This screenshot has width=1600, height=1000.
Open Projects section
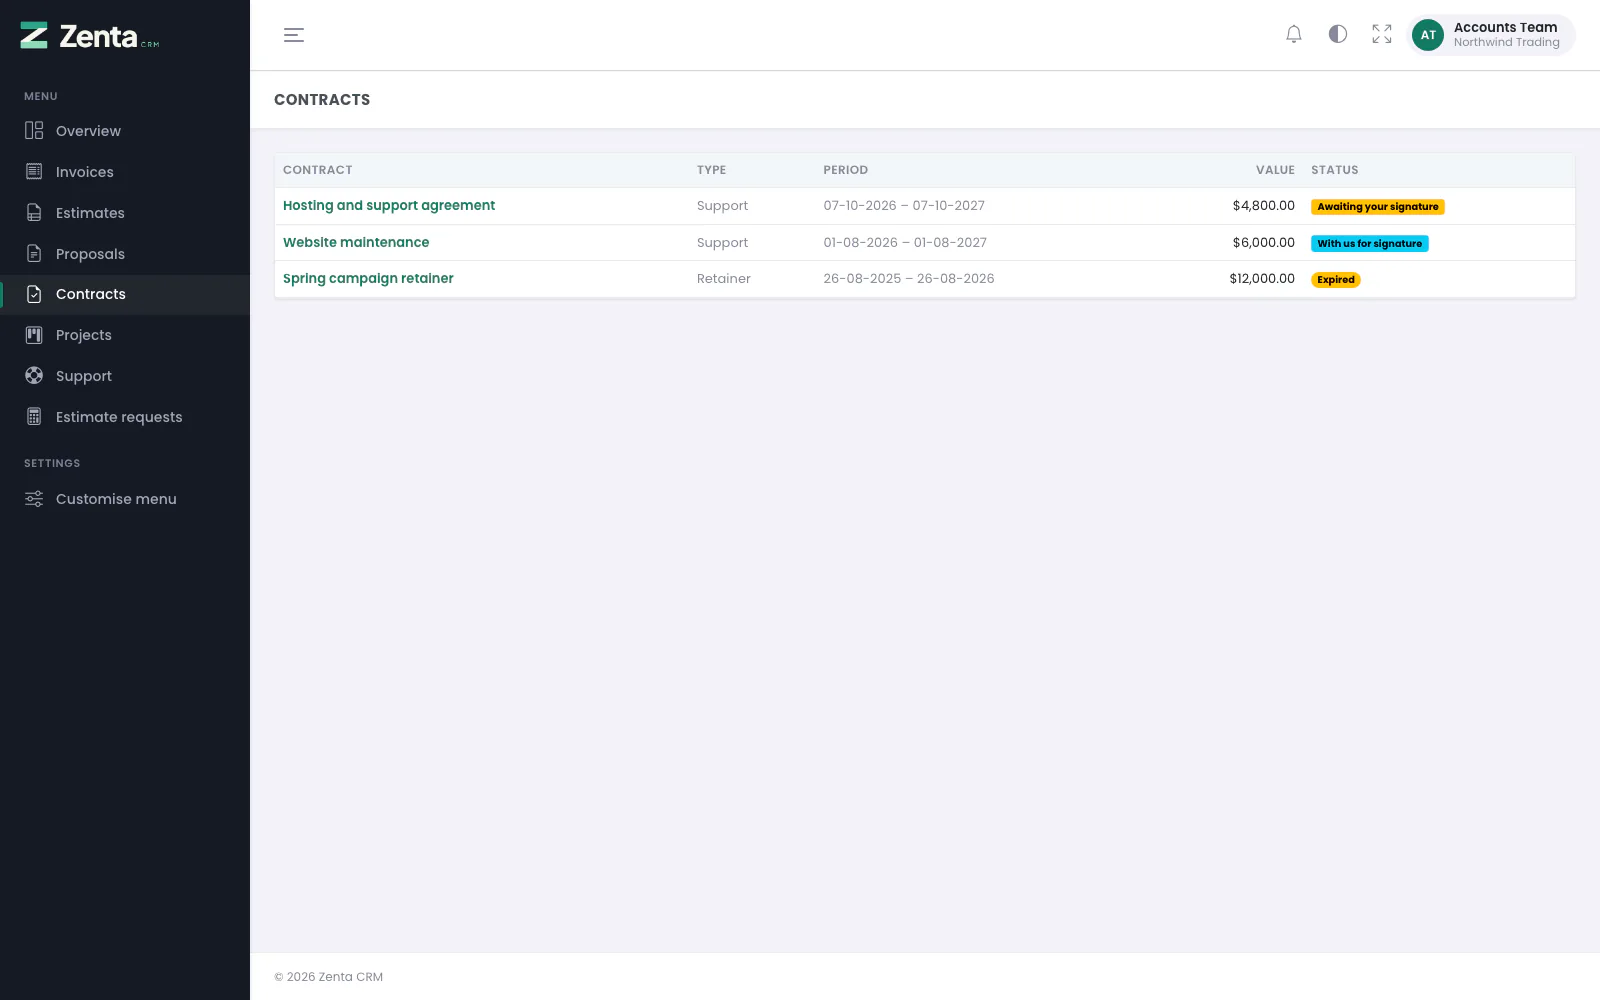coord(125,335)
